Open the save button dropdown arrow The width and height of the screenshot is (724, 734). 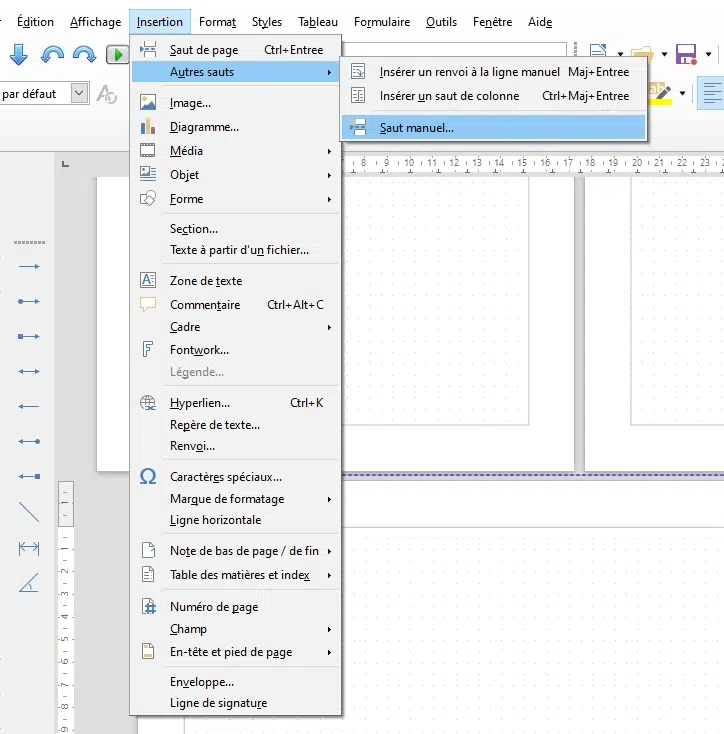click(709, 54)
